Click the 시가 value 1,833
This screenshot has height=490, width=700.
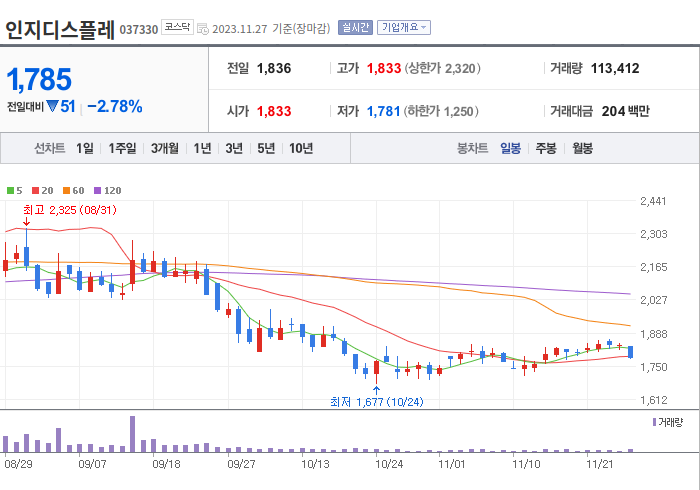coord(274,111)
